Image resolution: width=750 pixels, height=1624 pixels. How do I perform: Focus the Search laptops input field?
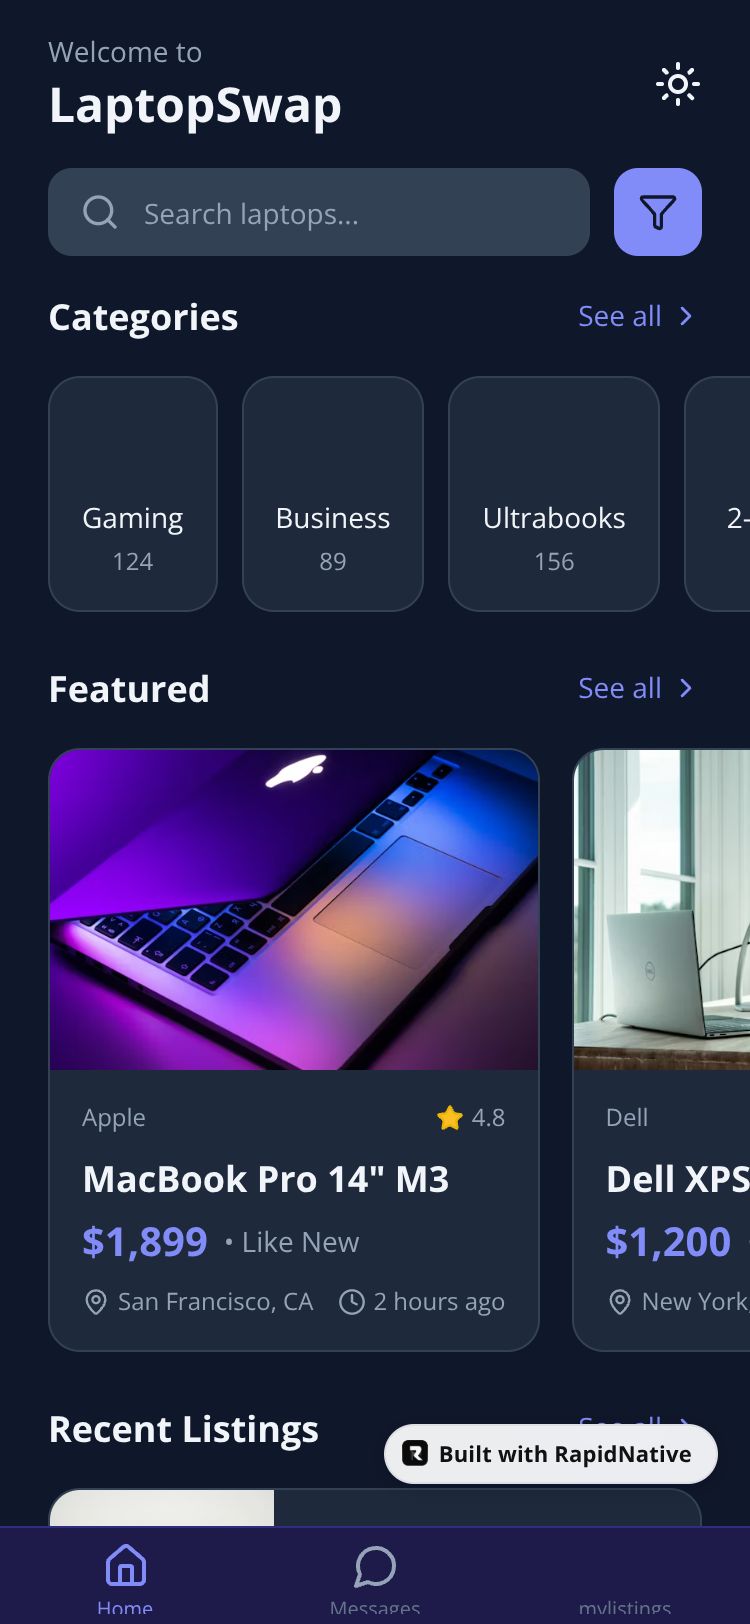pyautogui.click(x=319, y=212)
